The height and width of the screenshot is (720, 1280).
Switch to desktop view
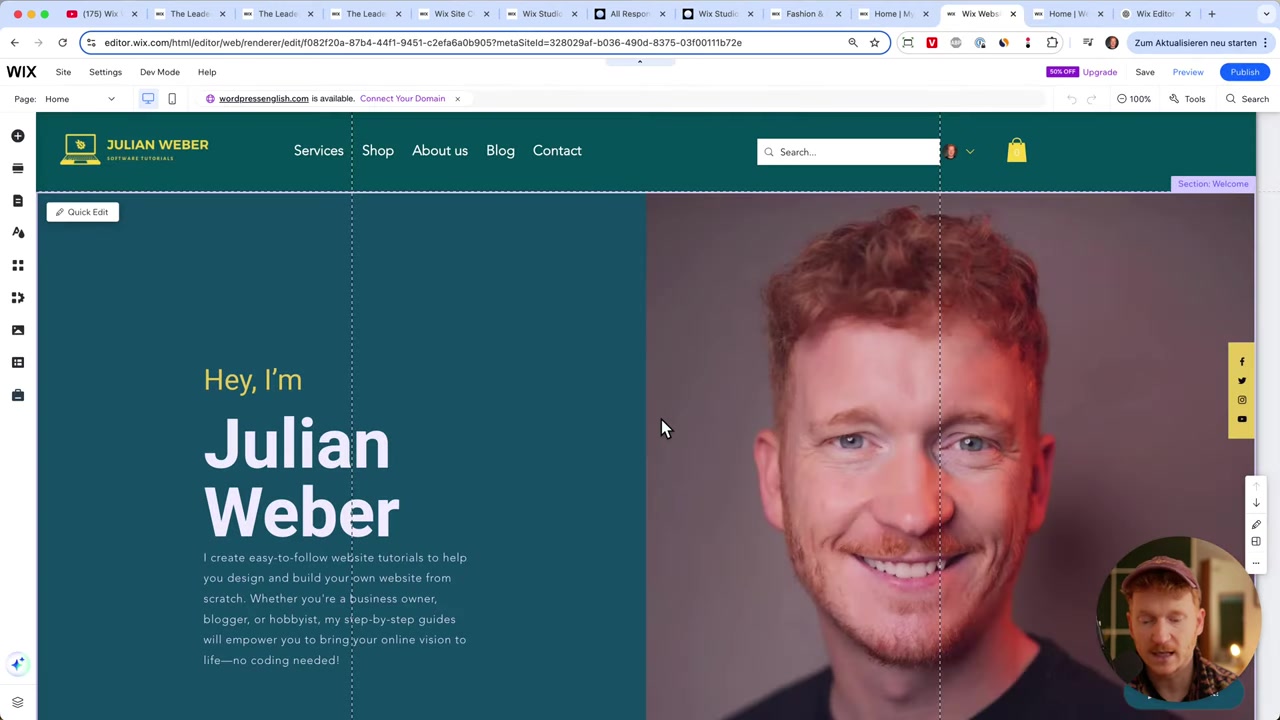[x=148, y=99]
